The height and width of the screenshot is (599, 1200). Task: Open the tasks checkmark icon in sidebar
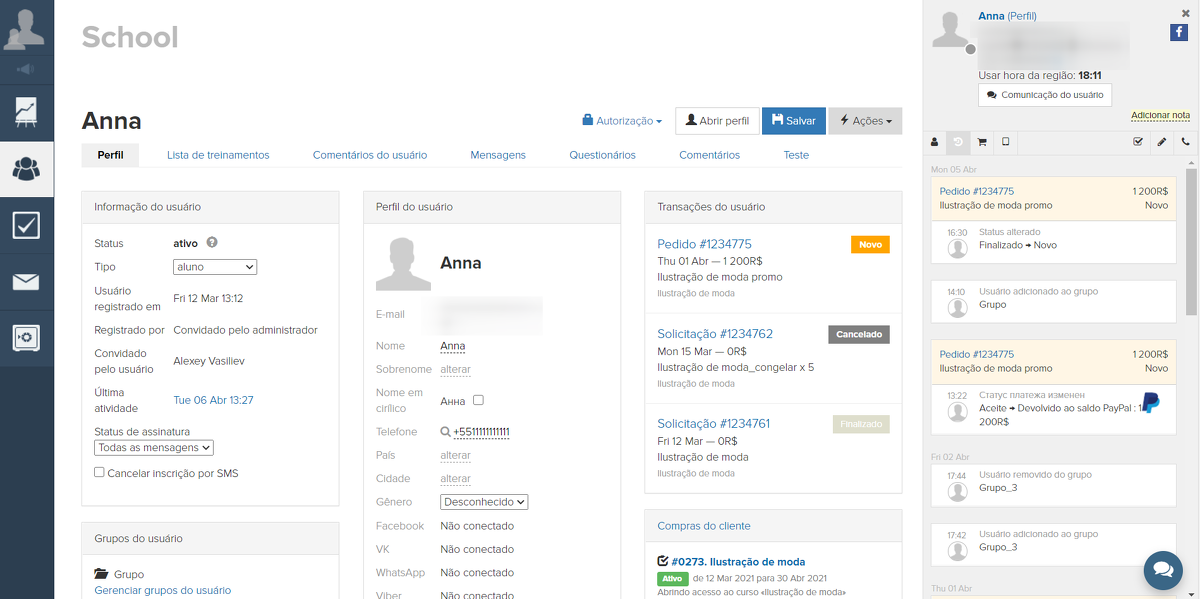[x=26, y=225]
